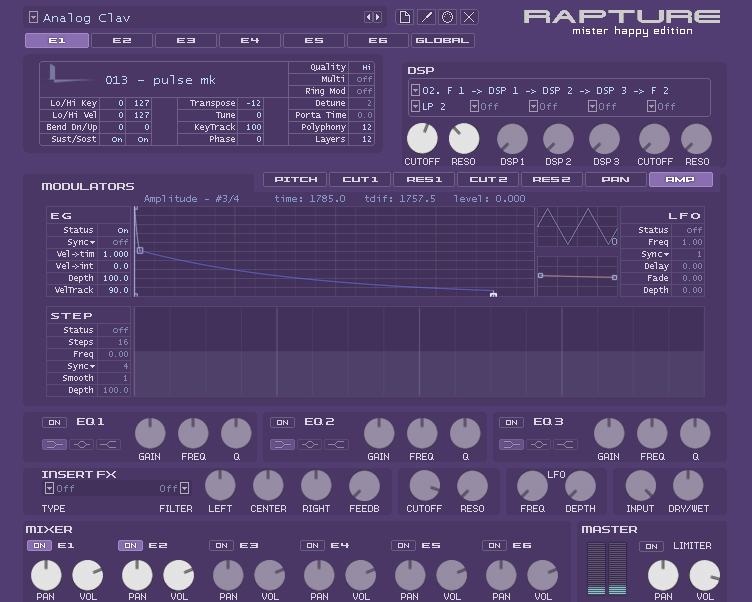Click the new program page icon
Image resolution: width=752 pixels, height=602 pixels.
(x=404, y=17)
